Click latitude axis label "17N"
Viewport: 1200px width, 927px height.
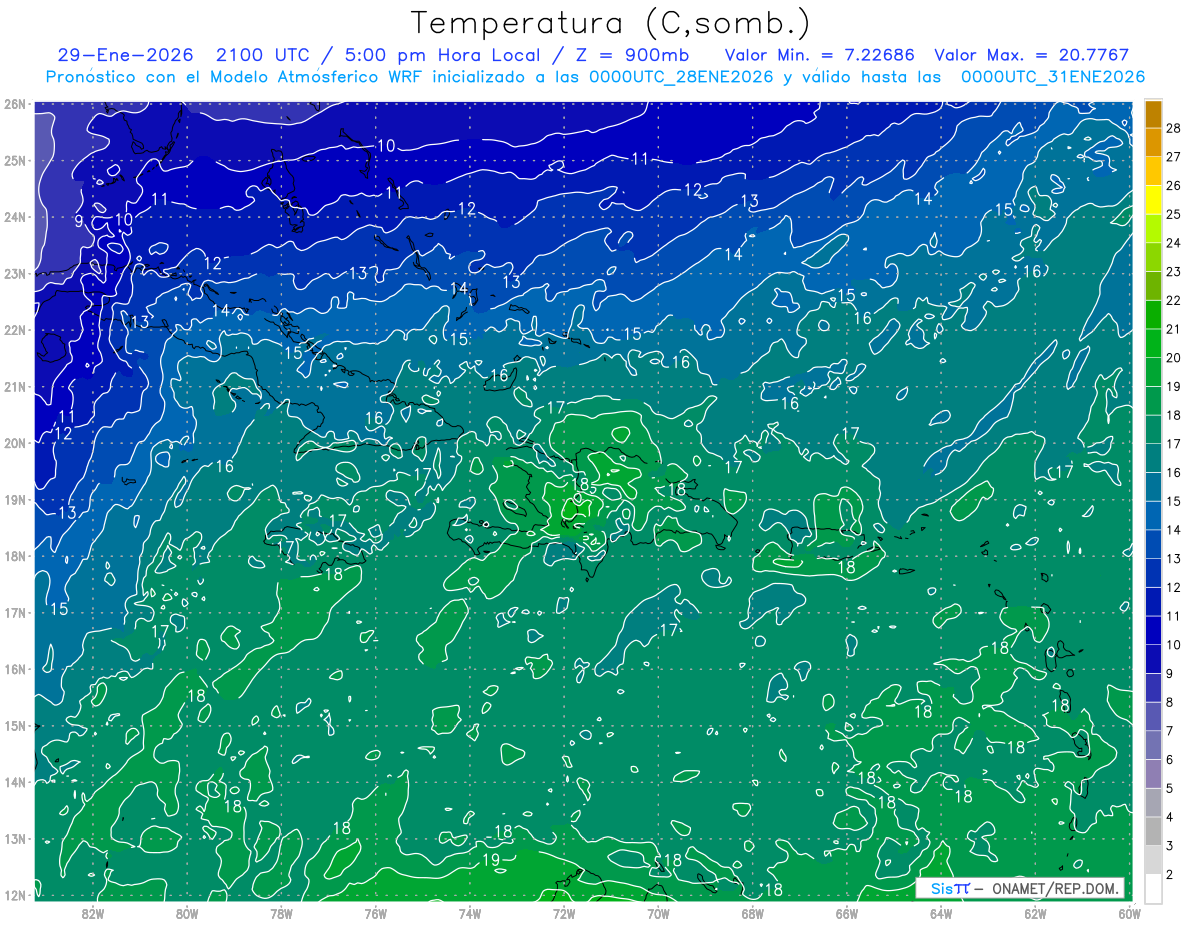15,613
